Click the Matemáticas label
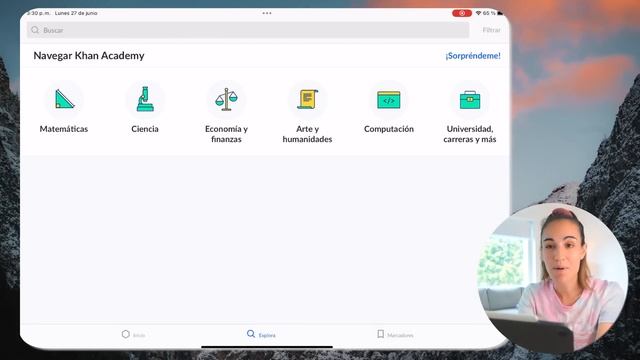Image resolution: width=640 pixels, height=360 pixels. [x=64, y=129]
